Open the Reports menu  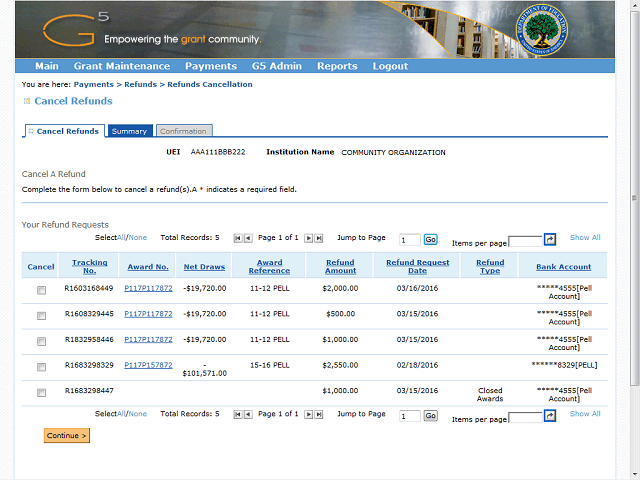tap(337, 66)
